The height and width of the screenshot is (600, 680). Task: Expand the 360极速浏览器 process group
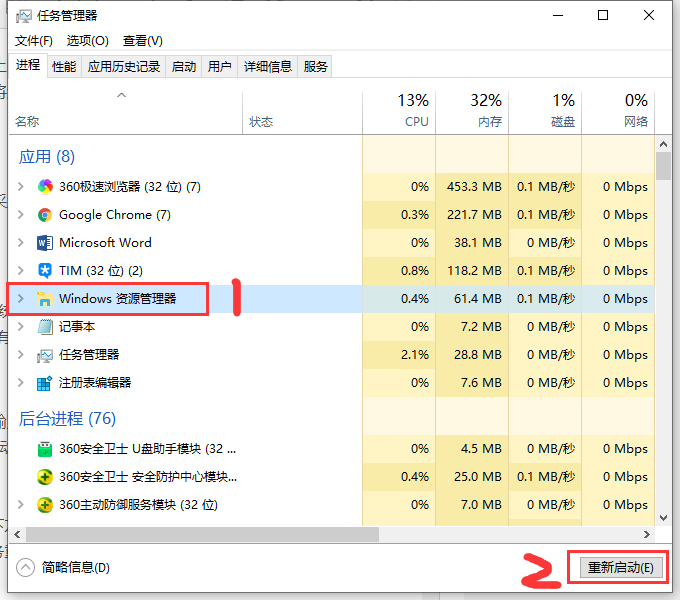pos(20,186)
